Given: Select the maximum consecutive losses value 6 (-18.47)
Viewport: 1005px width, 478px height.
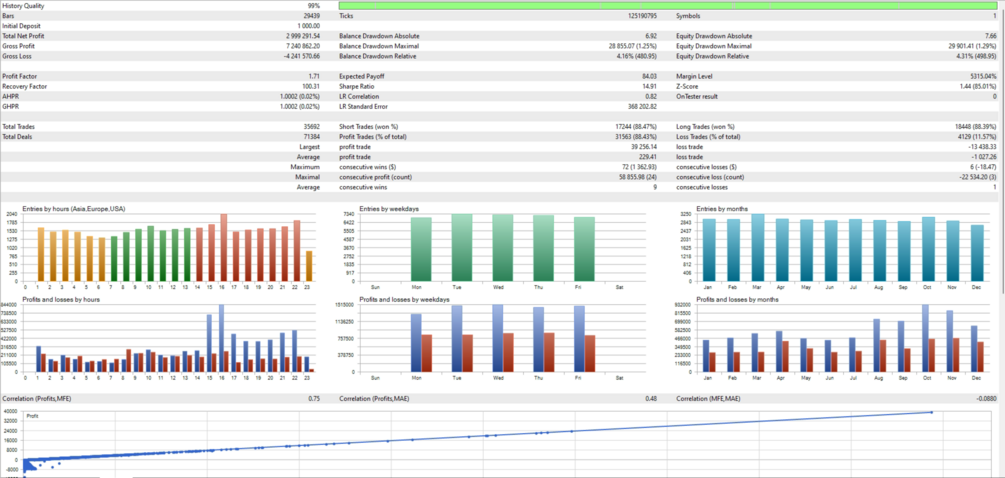Looking at the screenshot, I should (x=984, y=167).
